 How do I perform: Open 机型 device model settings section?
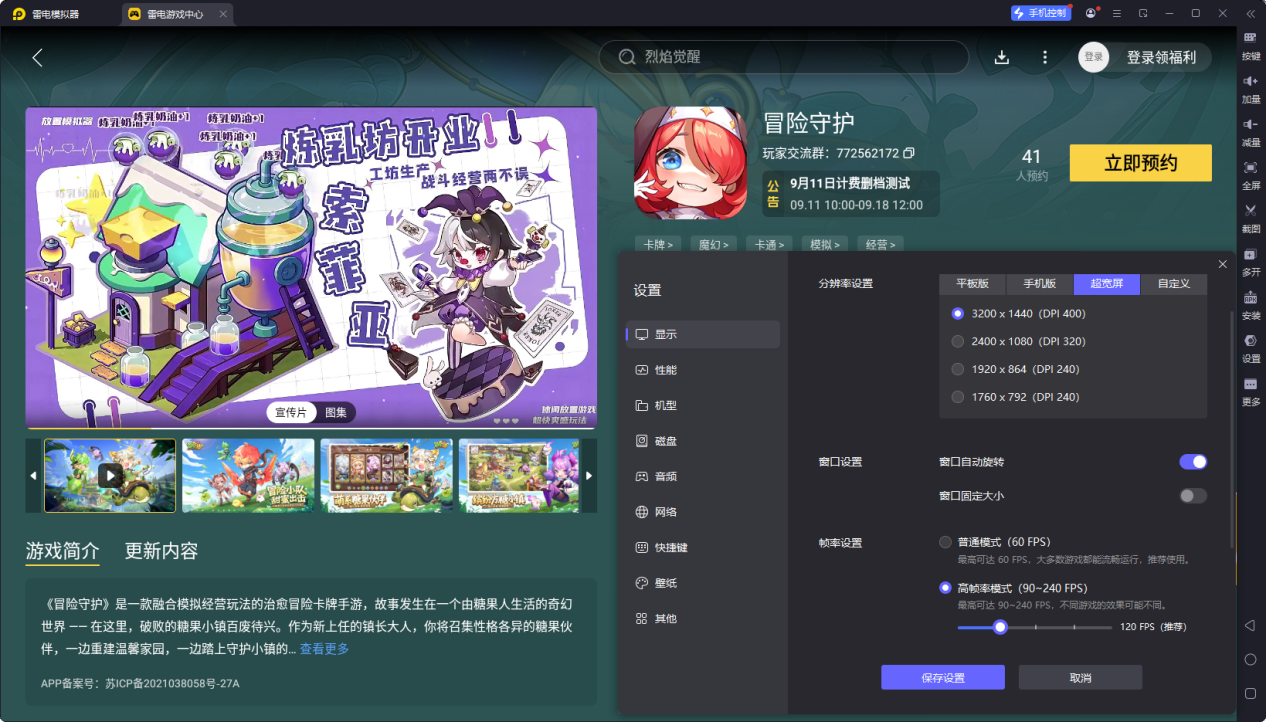tap(703, 405)
